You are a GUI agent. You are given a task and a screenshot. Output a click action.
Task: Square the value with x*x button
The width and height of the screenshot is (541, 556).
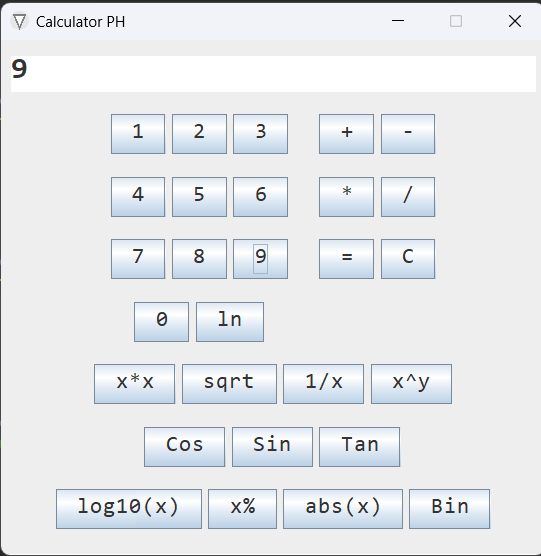point(134,384)
